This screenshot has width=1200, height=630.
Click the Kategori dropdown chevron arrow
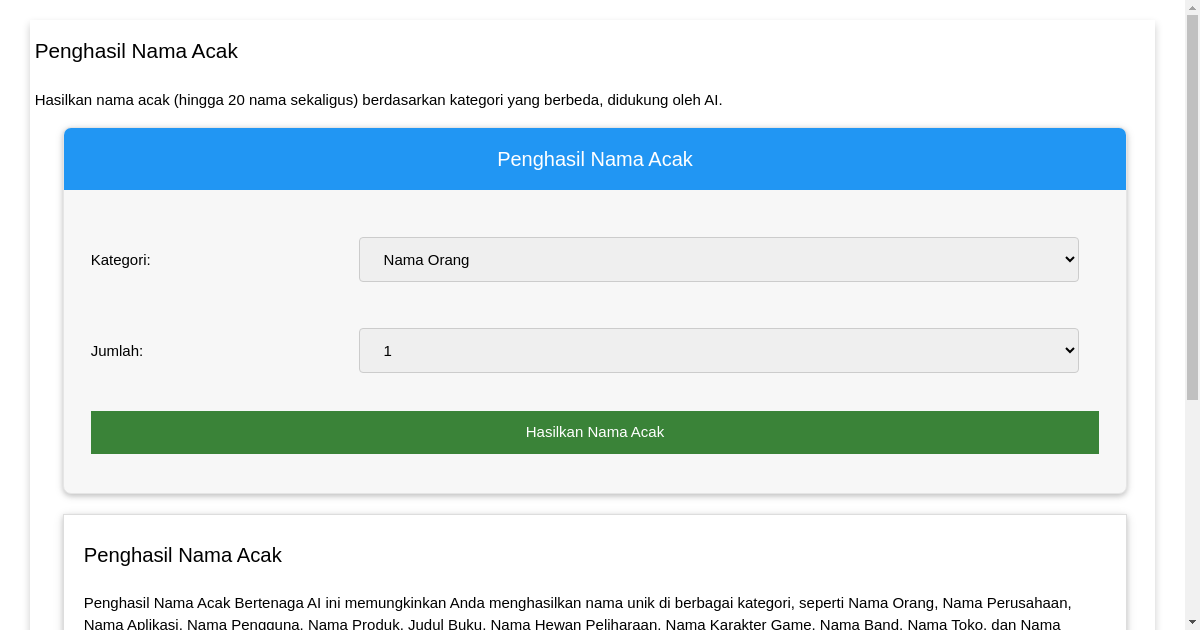click(x=1066, y=259)
